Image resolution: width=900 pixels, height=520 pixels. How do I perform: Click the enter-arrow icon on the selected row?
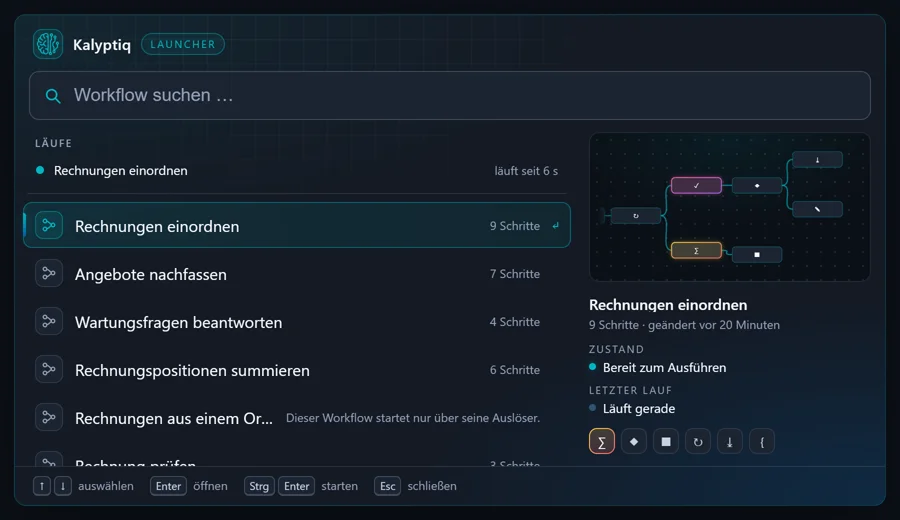click(x=556, y=226)
